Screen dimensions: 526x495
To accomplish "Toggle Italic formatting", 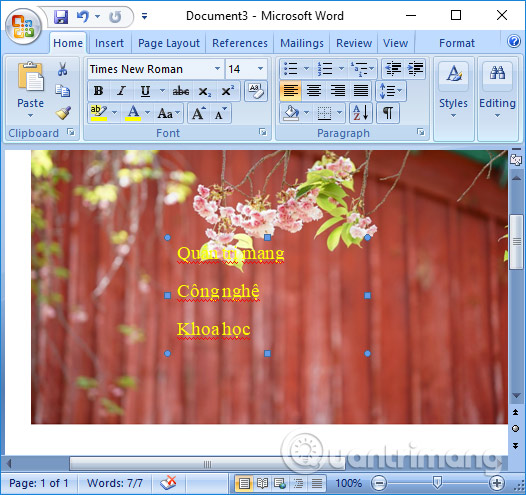I will [x=121, y=91].
